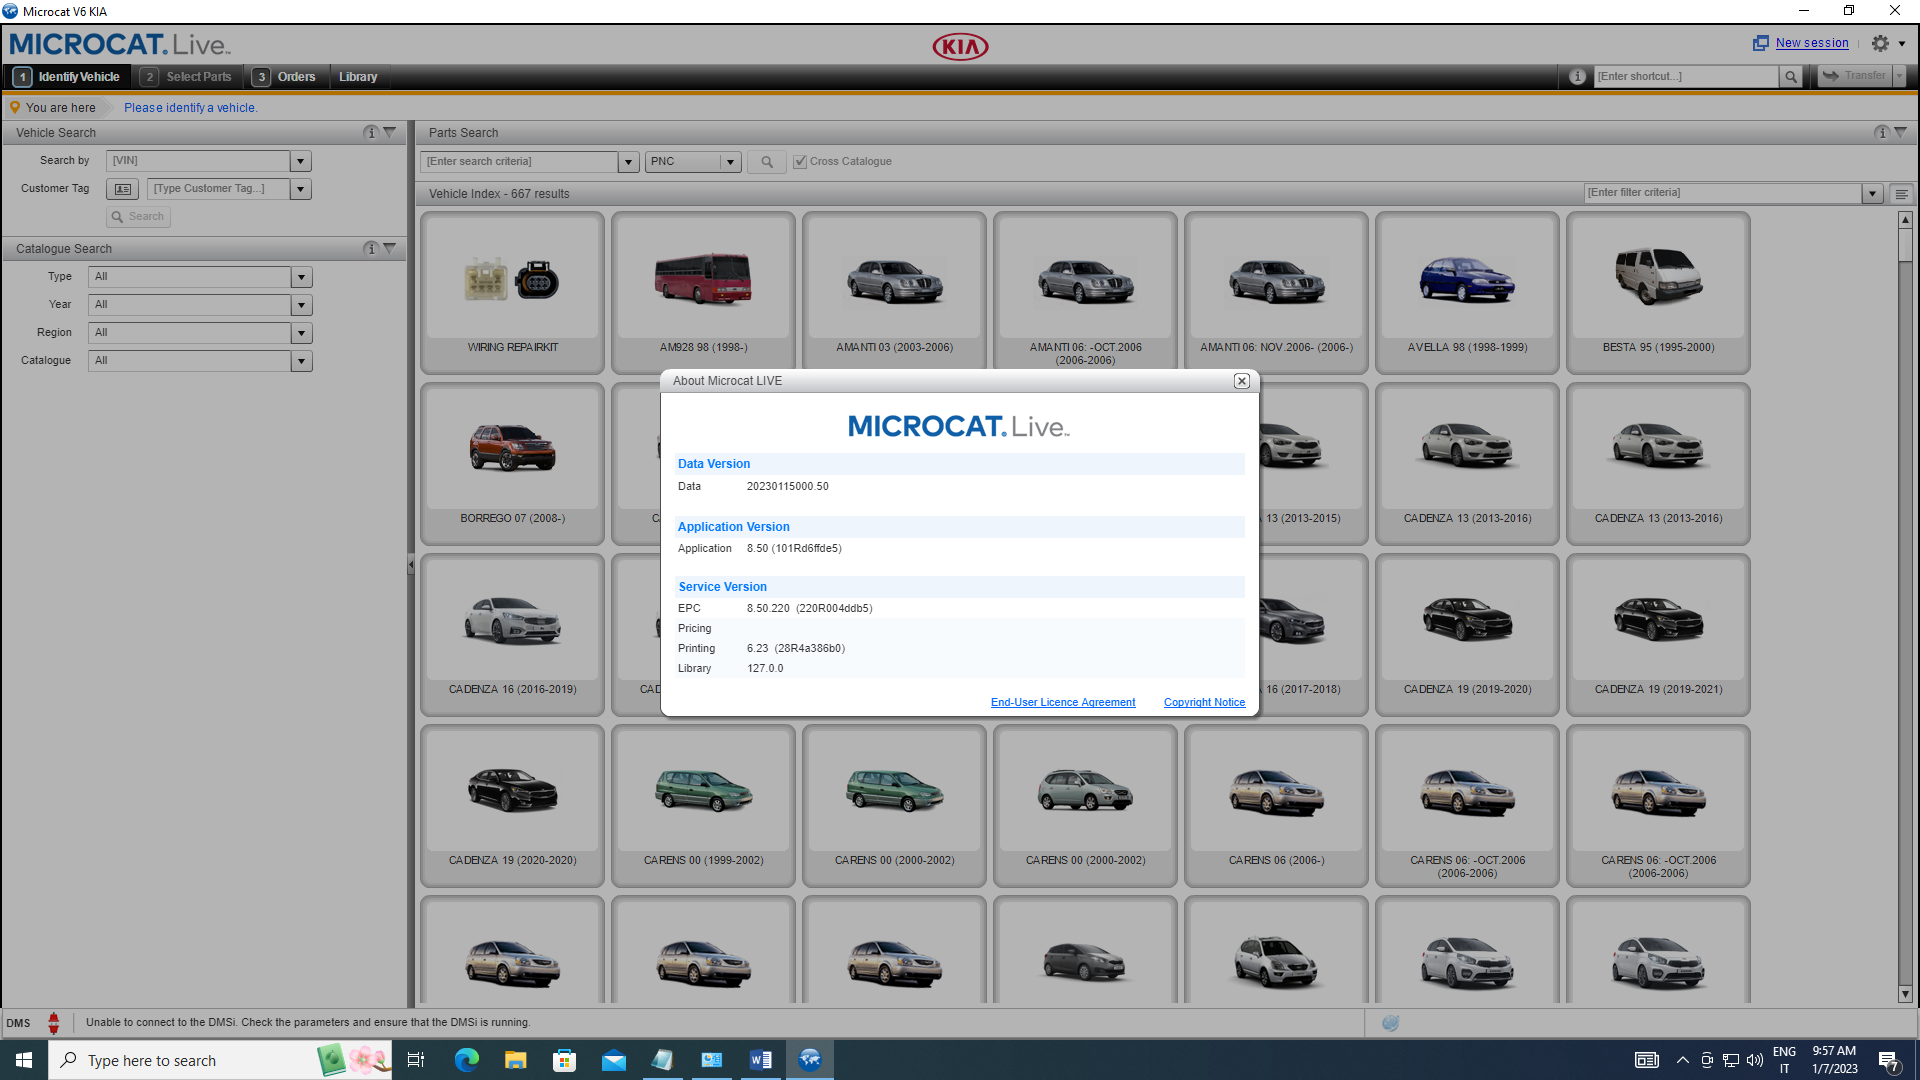Open the End-User Licence Agreement link
The width and height of the screenshot is (1920, 1080).
1062,701
